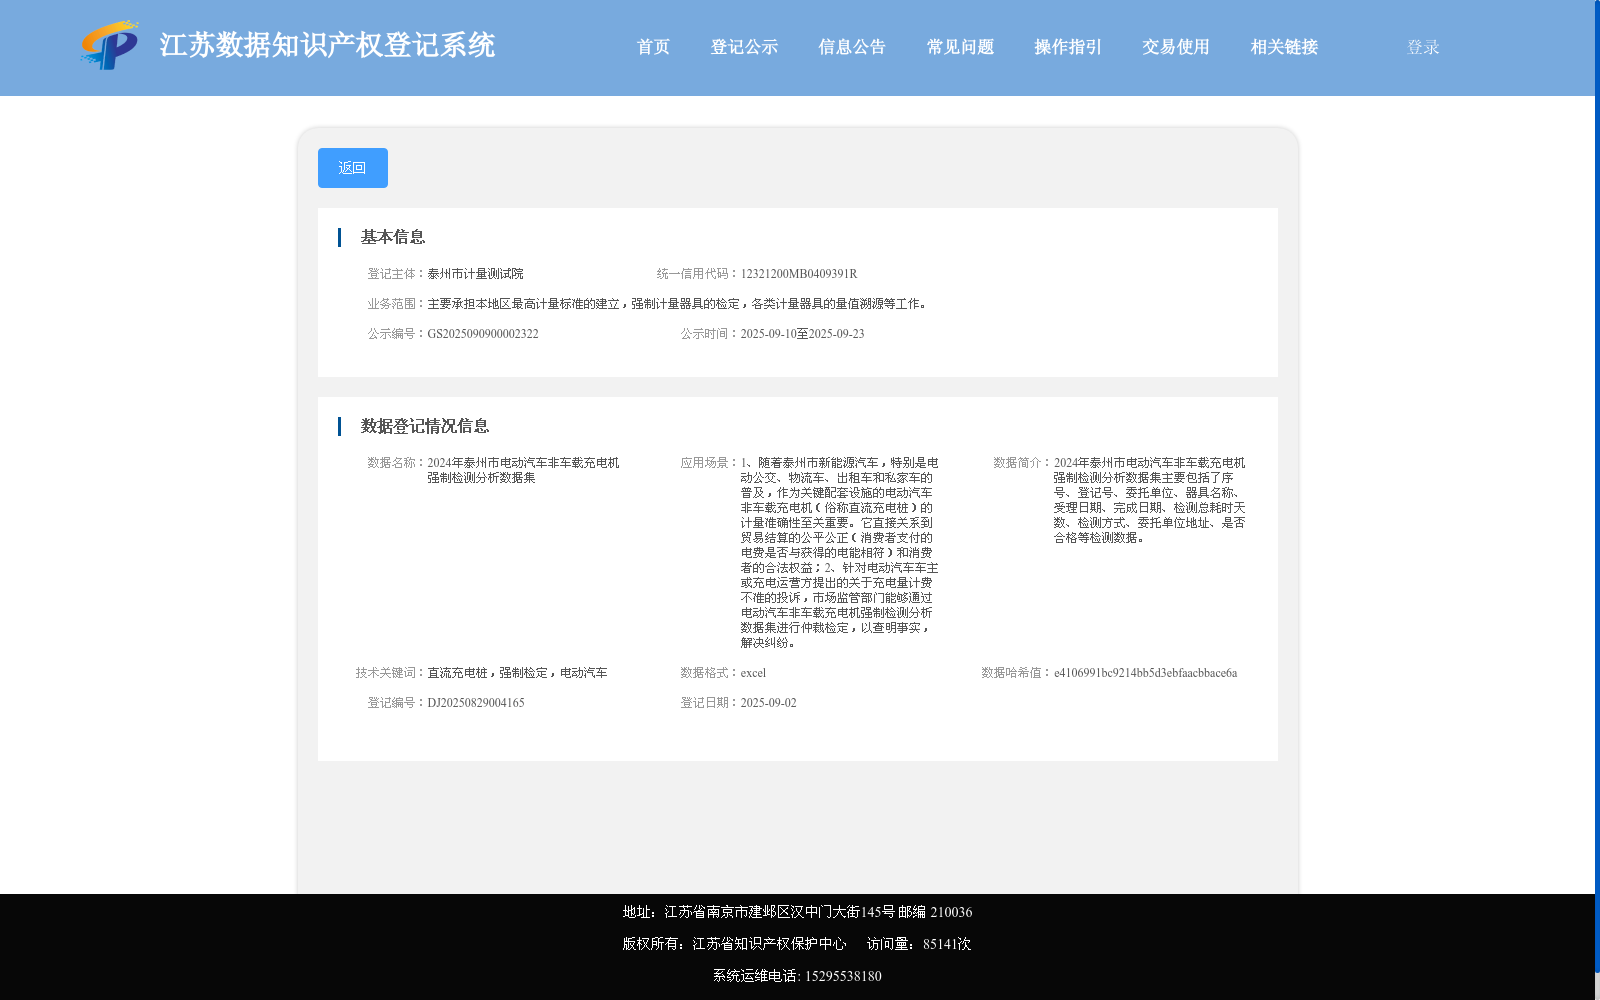Click the site logo icon in header

tap(109, 45)
